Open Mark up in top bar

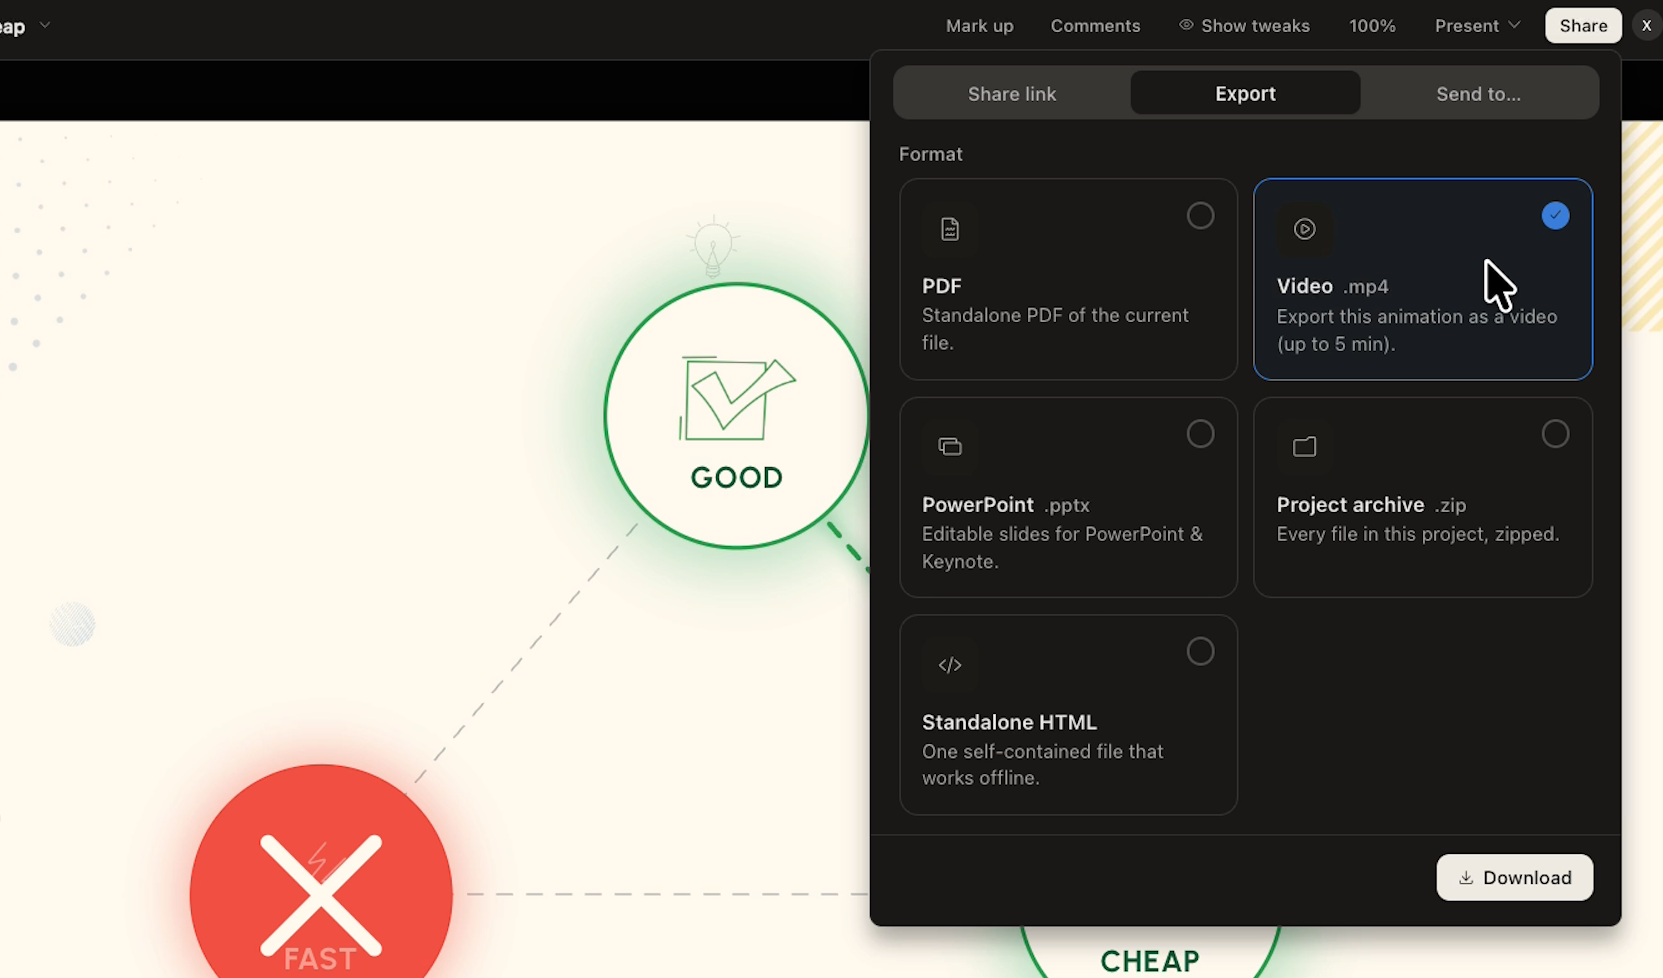pos(979,26)
